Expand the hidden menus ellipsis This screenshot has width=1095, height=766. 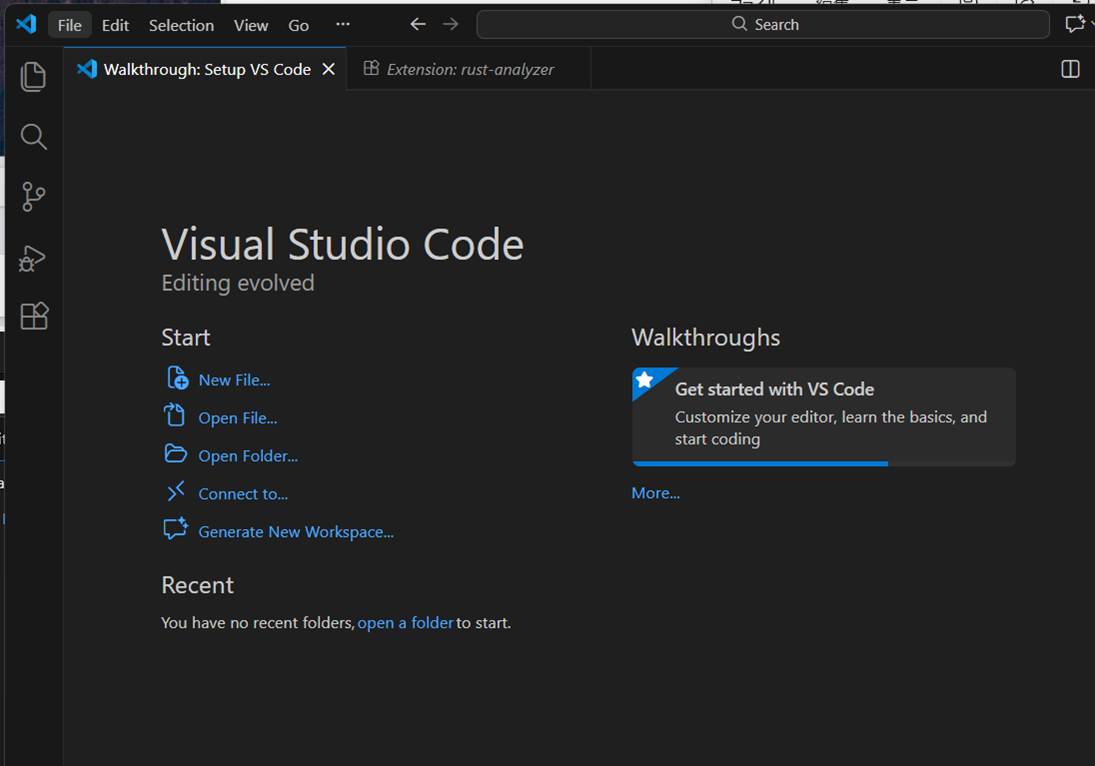click(x=343, y=24)
